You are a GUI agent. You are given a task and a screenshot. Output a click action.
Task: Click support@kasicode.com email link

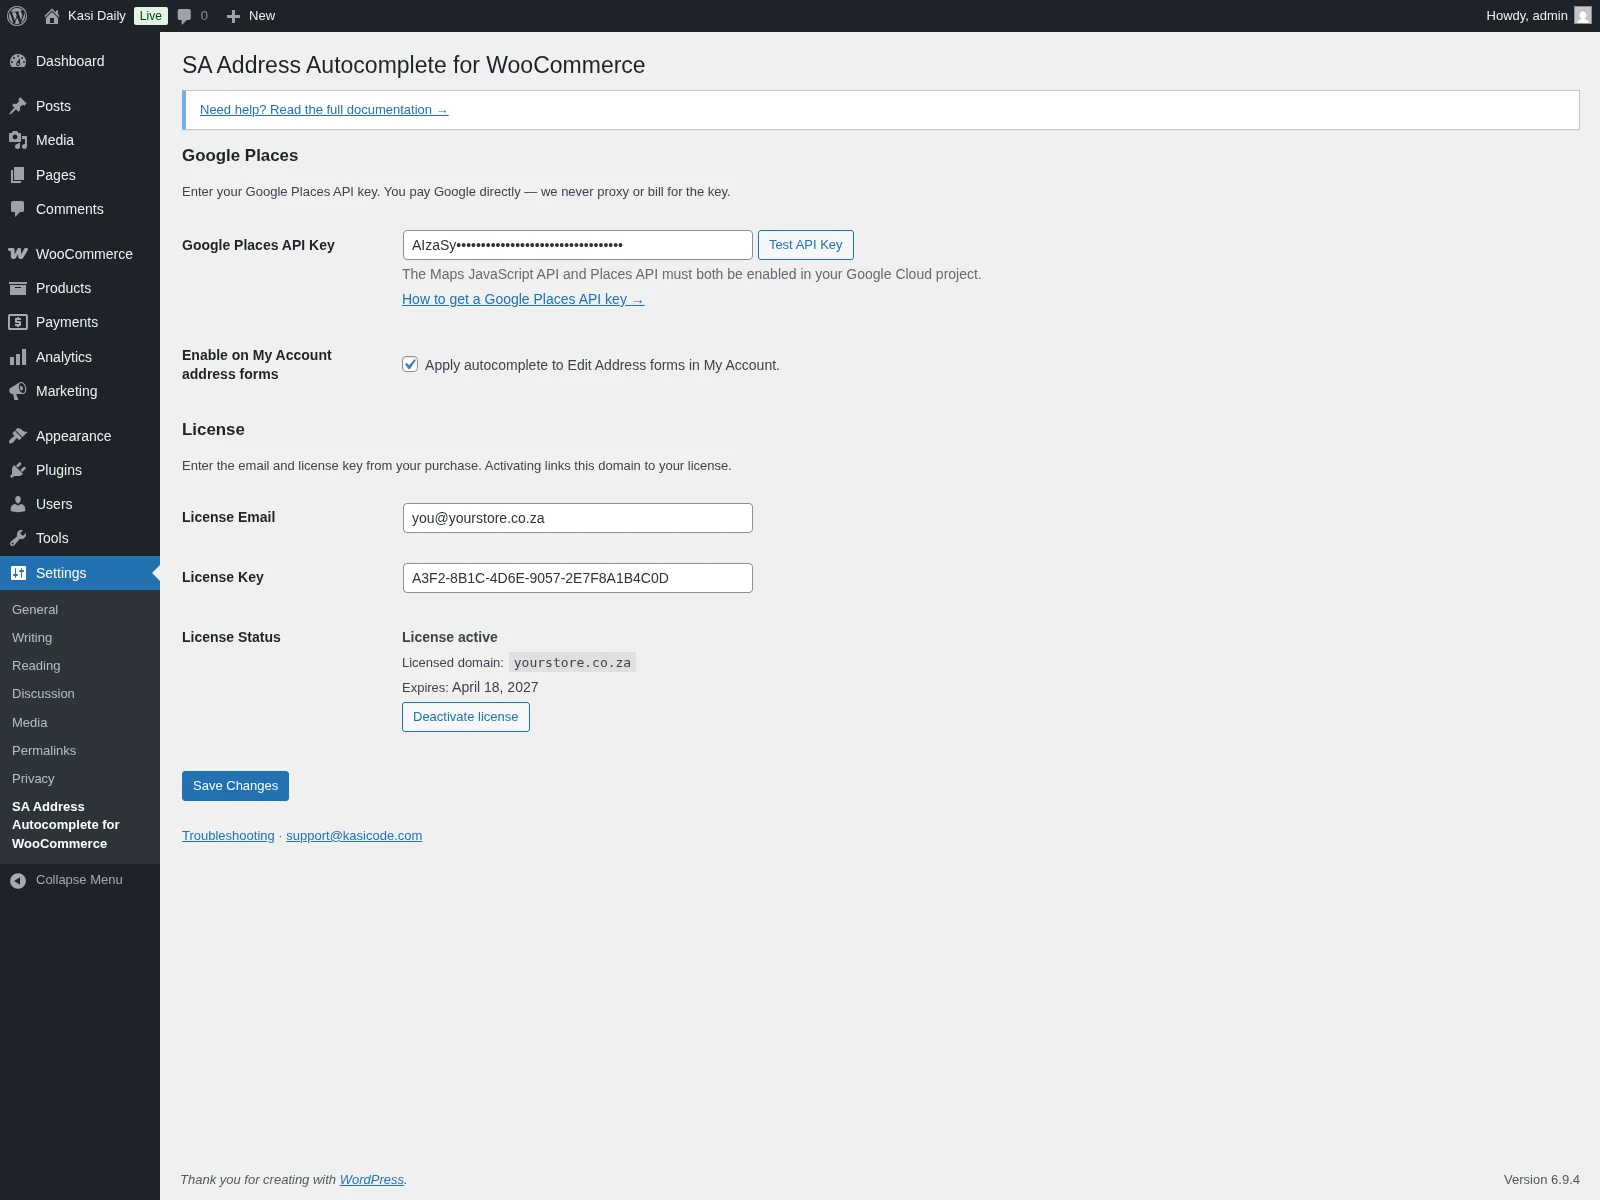354,836
